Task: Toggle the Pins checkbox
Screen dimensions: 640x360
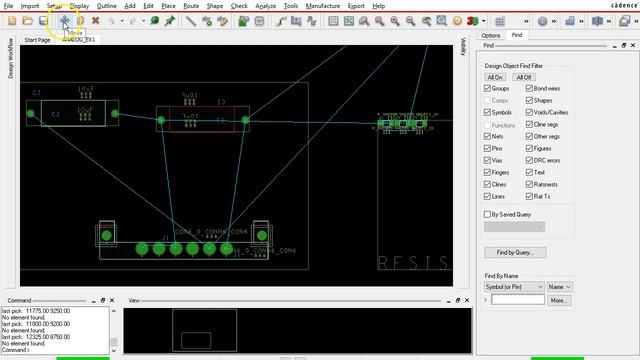Action: [x=487, y=148]
